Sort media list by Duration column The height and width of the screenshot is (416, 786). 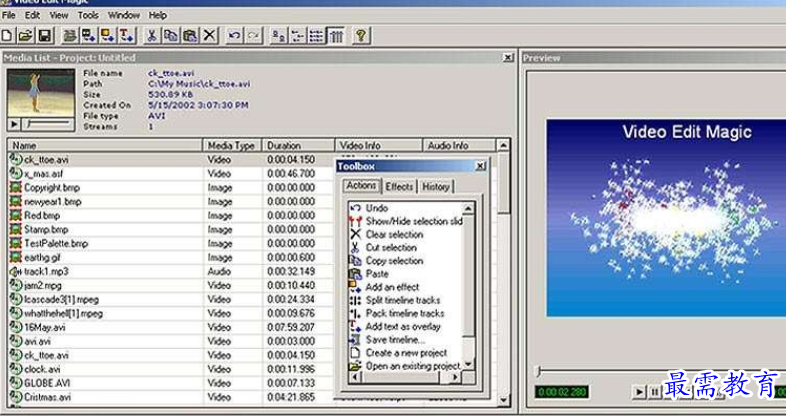298,145
